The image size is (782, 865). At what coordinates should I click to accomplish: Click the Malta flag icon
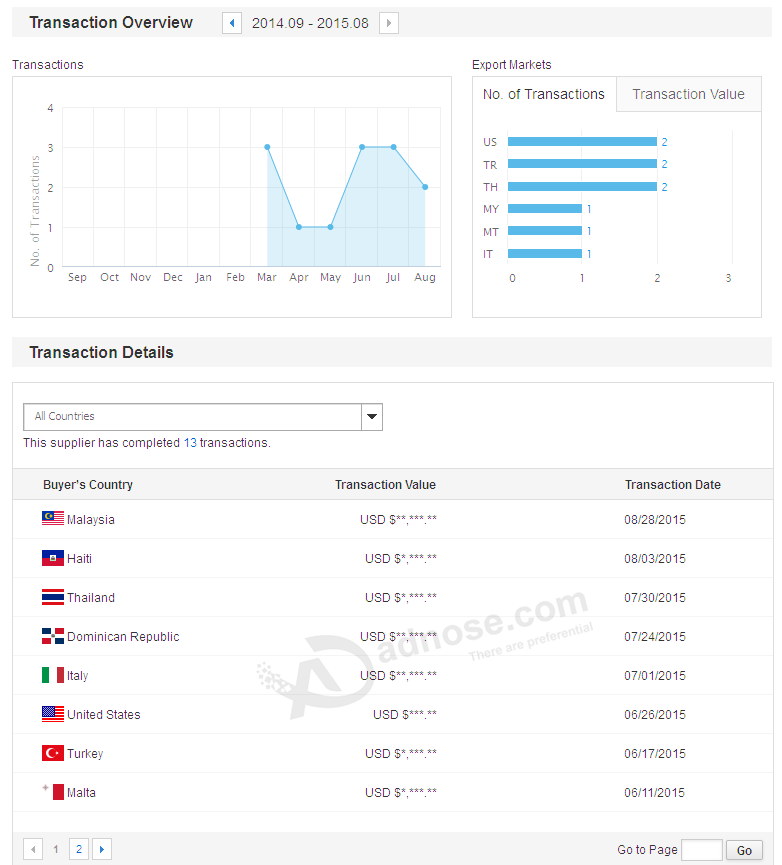[x=53, y=792]
